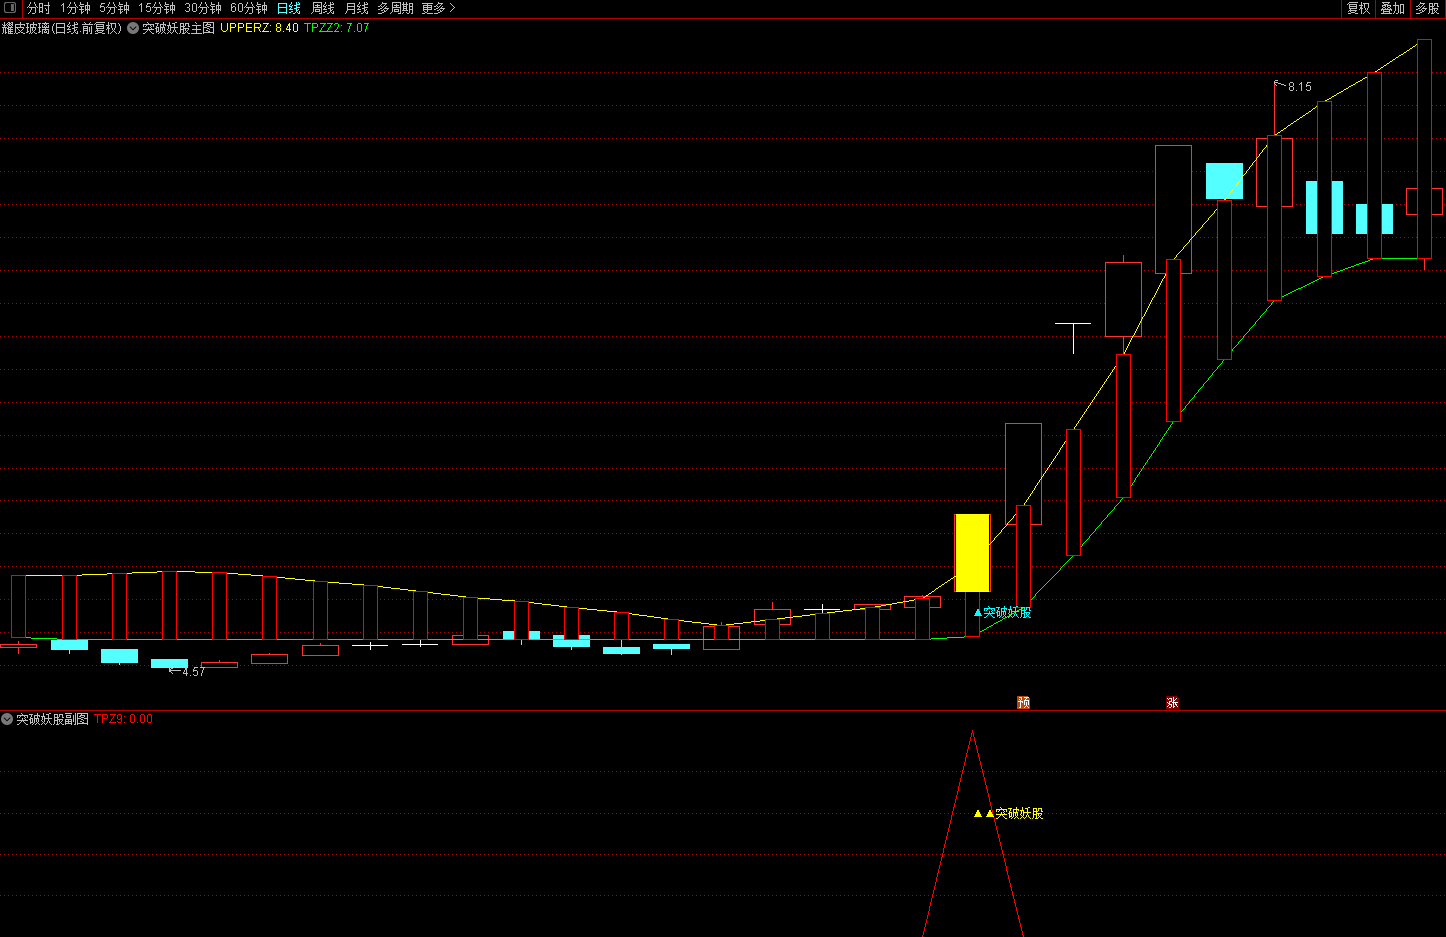The image size is (1446, 937).
Task: Click the 涨 event marker icon
Action: (1172, 703)
